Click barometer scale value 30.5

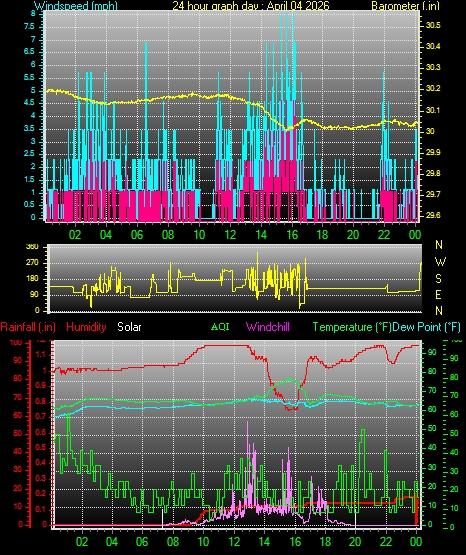pos(433,25)
